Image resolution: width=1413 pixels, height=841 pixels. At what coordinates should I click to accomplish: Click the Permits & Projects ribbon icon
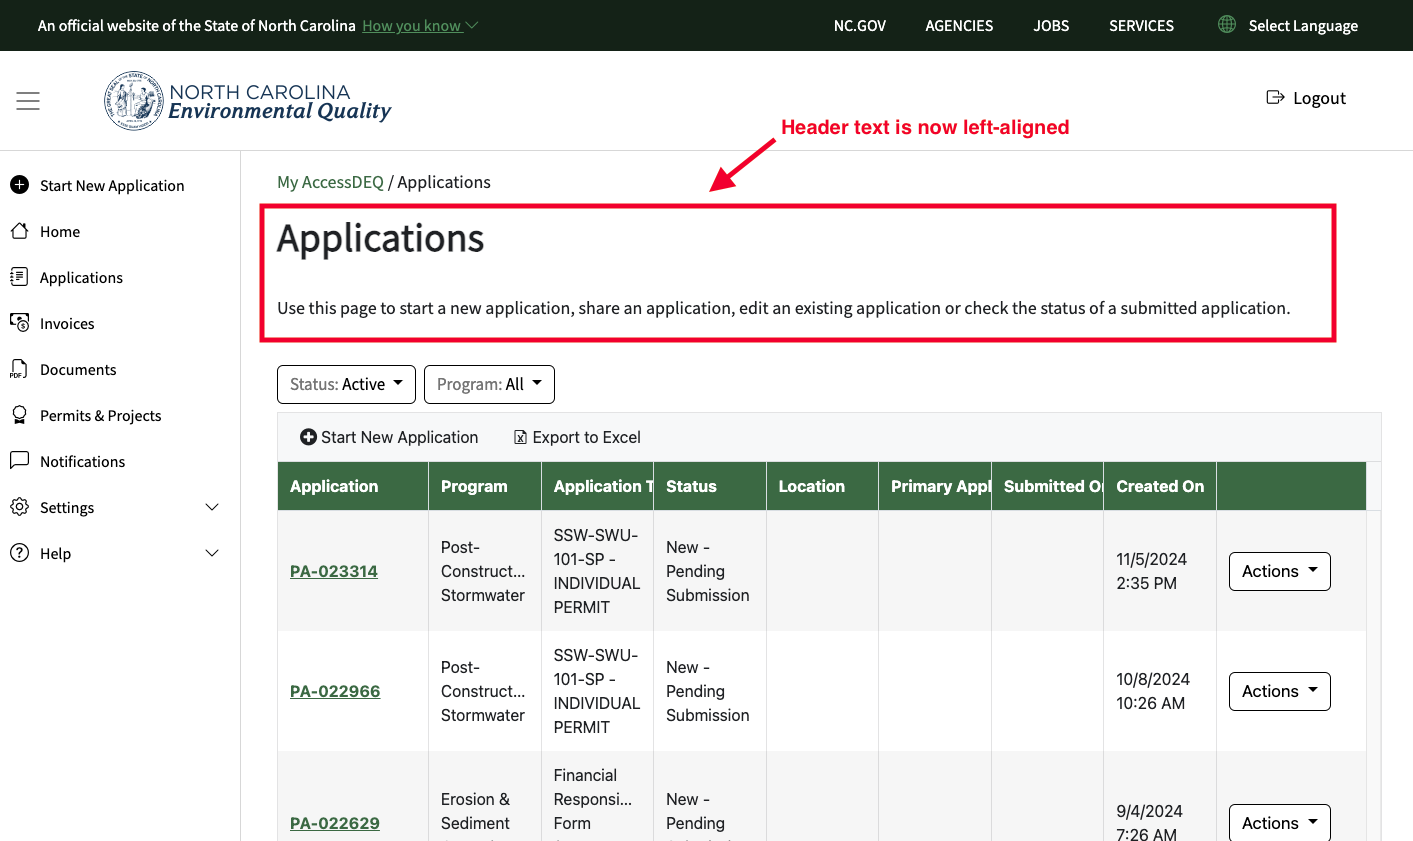pyautogui.click(x=19, y=415)
